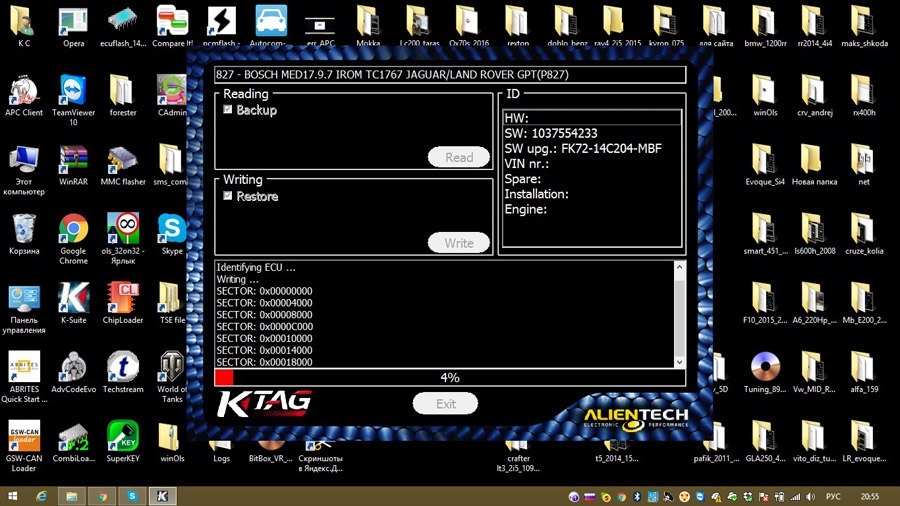Select the SW: 1037554233 line

pyautogui.click(x=551, y=133)
